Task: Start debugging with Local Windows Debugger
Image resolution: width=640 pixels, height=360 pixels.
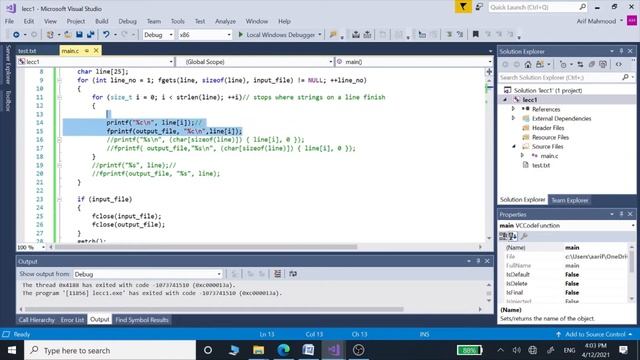Action: click(x=279, y=35)
